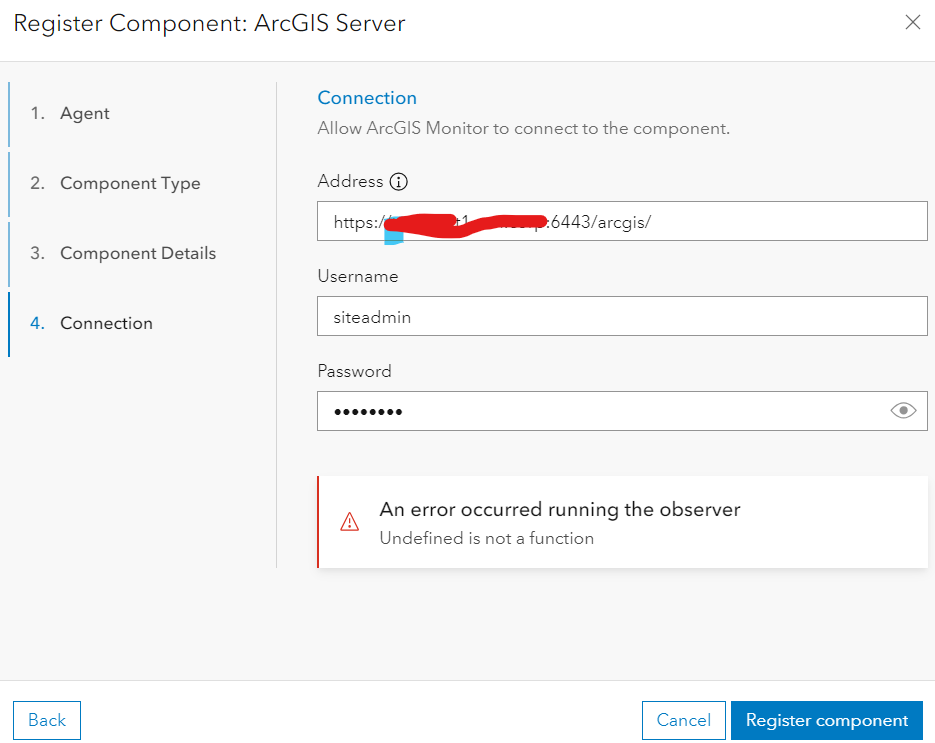This screenshot has height=743, width=935.
Task: Click the Username field label
Action: 358,276
